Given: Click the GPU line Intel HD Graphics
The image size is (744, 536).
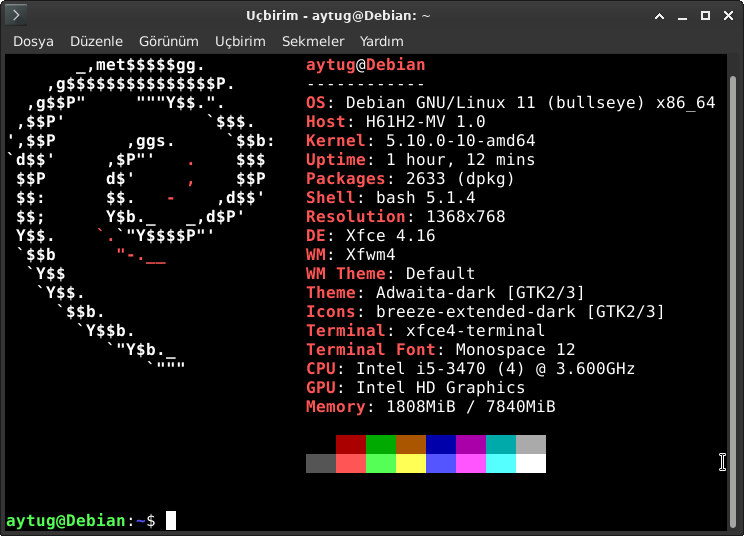Looking at the screenshot, I should (x=416, y=387).
